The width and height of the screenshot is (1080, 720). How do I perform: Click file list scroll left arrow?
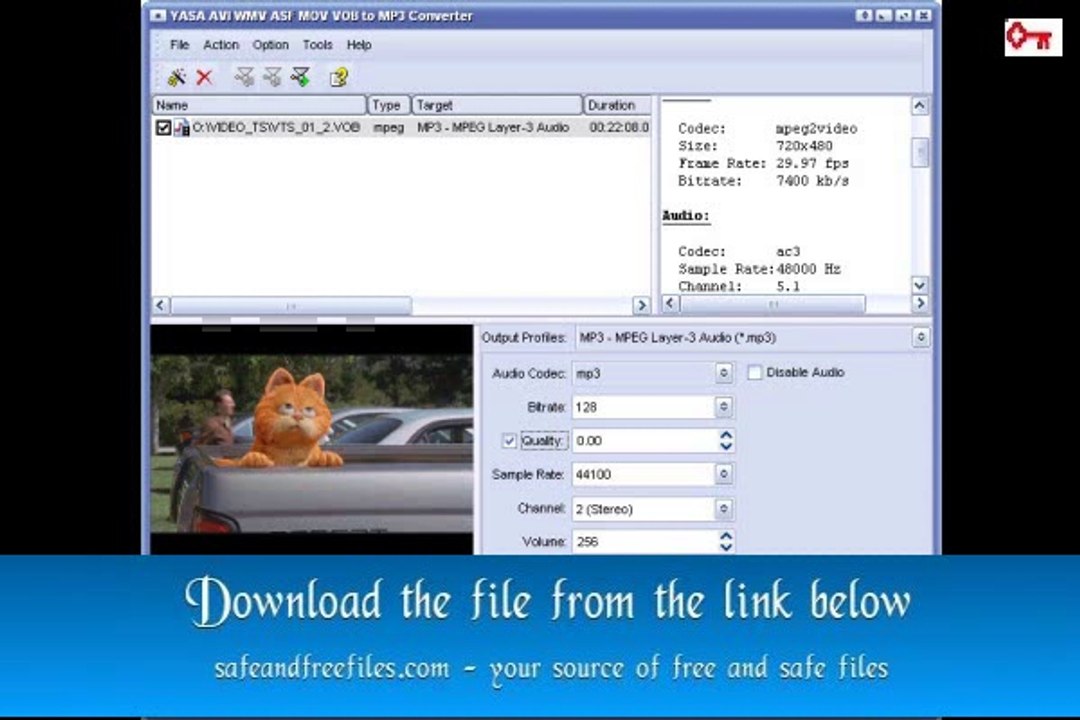tap(160, 305)
